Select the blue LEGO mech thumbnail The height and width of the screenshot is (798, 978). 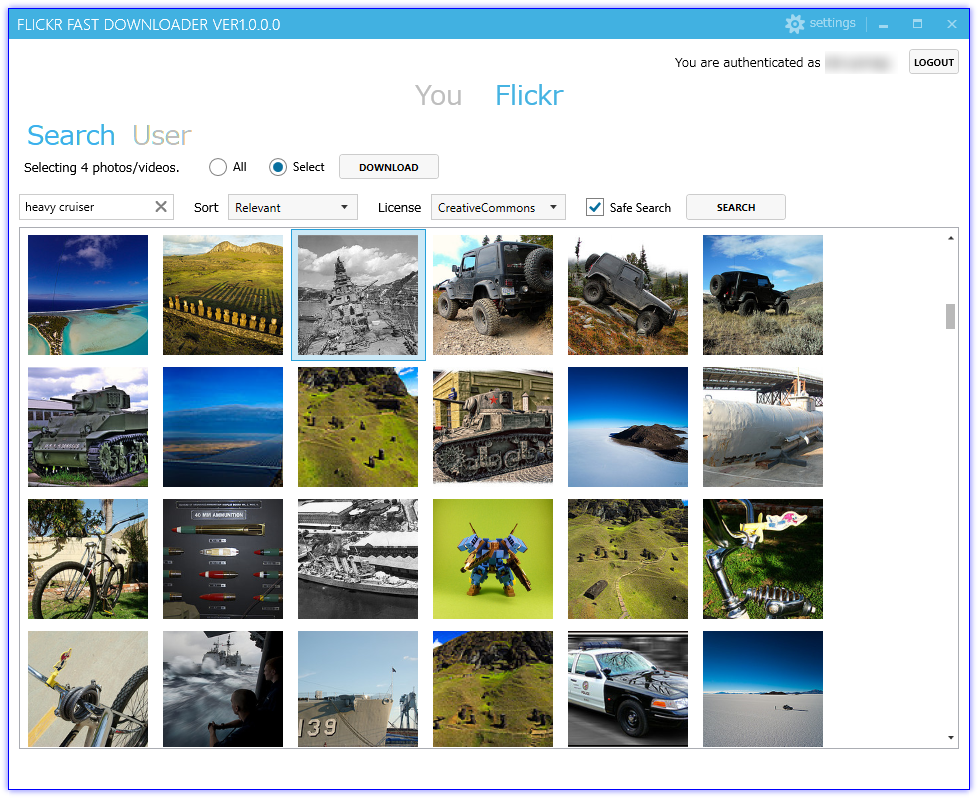click(493, 559)
